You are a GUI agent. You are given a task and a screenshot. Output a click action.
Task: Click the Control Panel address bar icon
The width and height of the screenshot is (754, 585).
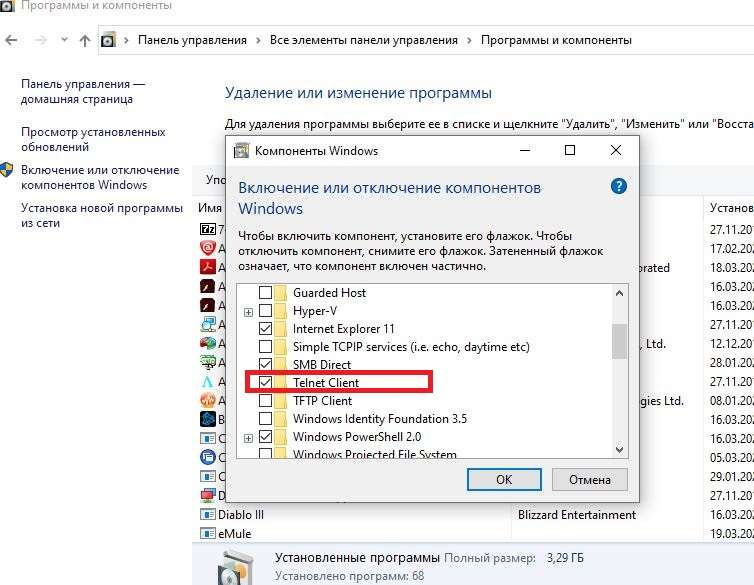[x=109, y=40]
